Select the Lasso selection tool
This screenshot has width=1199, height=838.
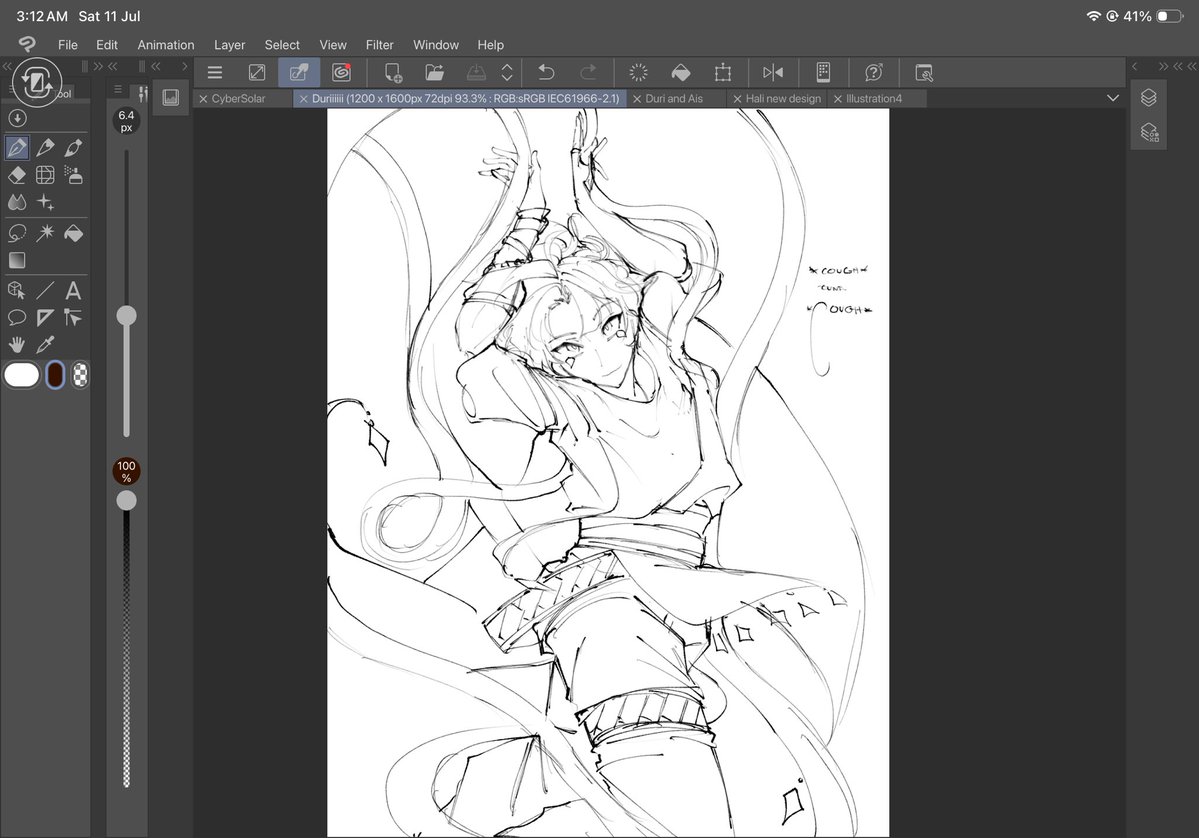(x=17, y=232)
